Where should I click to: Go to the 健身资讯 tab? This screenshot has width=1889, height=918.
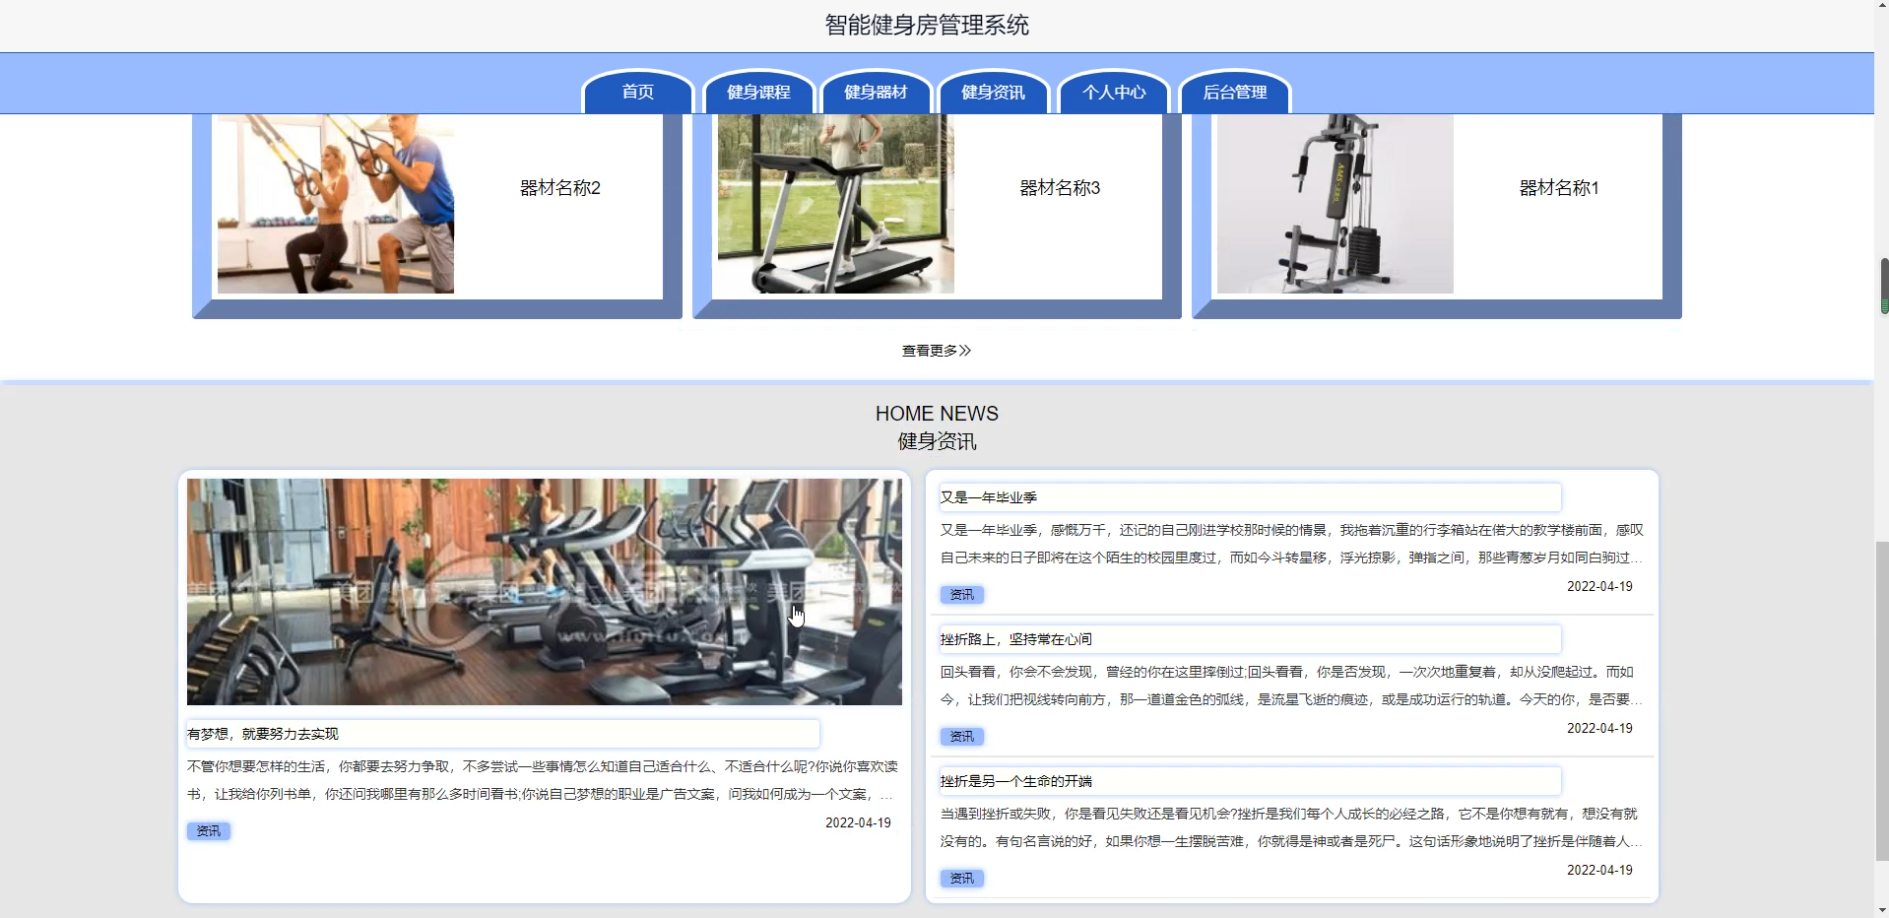coord(993,92)
